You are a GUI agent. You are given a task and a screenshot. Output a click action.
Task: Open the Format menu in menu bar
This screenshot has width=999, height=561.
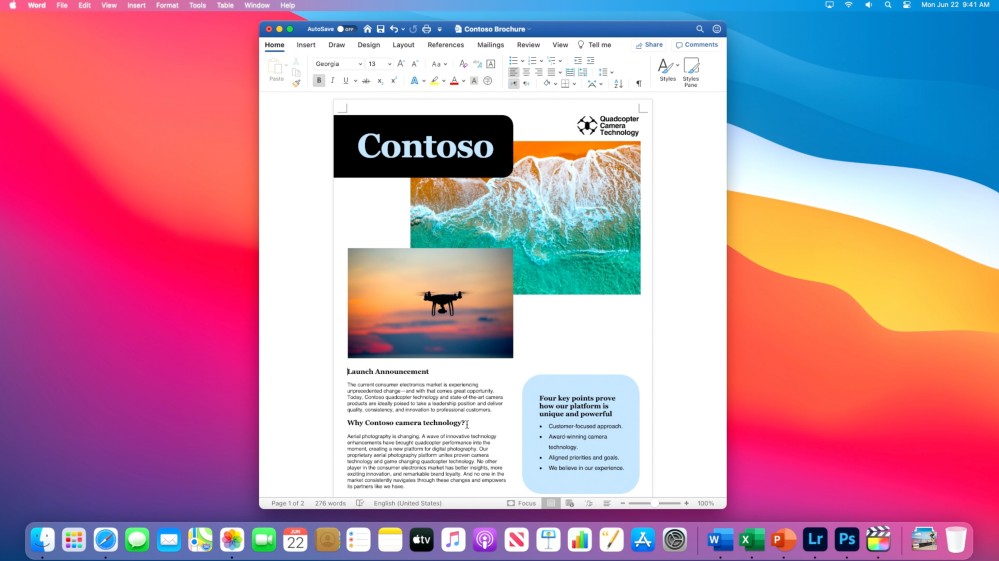pos(167,5)
